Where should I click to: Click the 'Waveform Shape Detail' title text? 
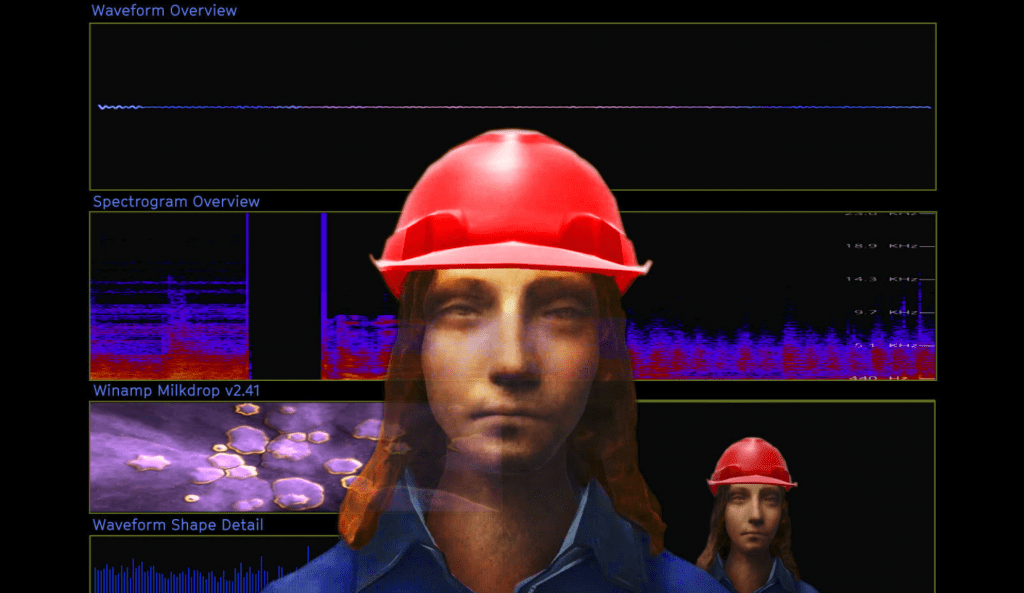coord(178,525)
